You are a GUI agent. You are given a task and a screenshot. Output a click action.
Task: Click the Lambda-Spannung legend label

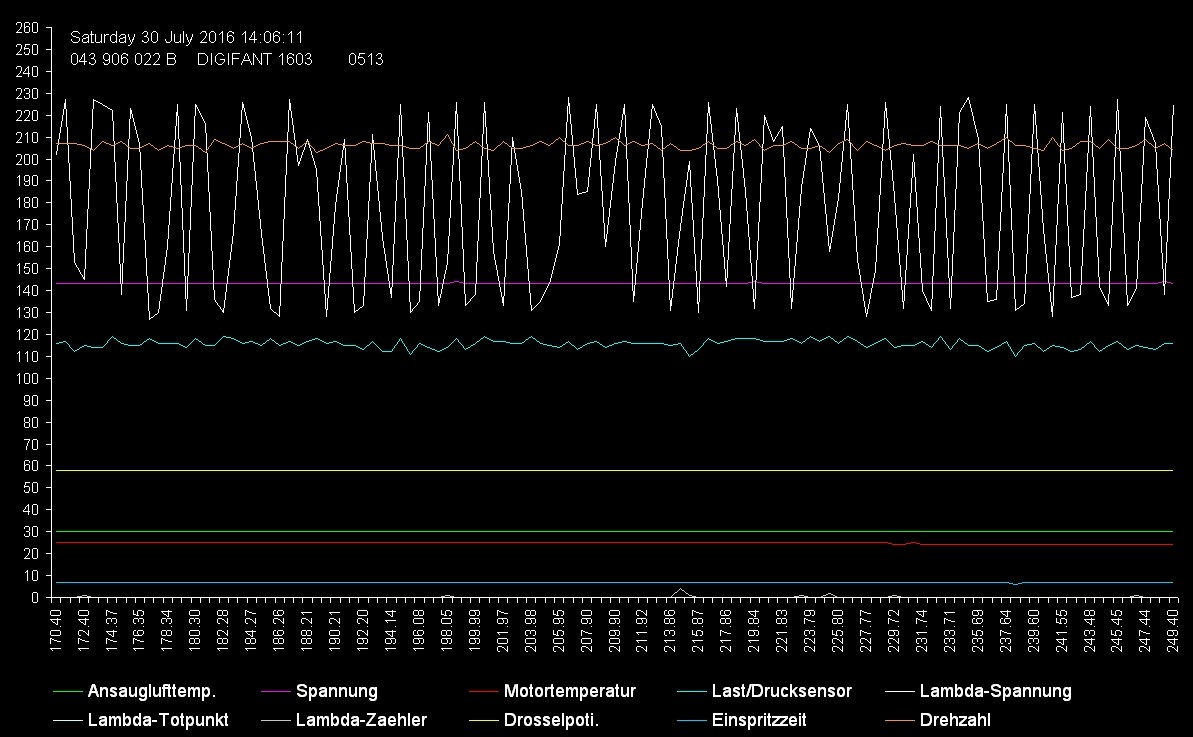(995, 691)
